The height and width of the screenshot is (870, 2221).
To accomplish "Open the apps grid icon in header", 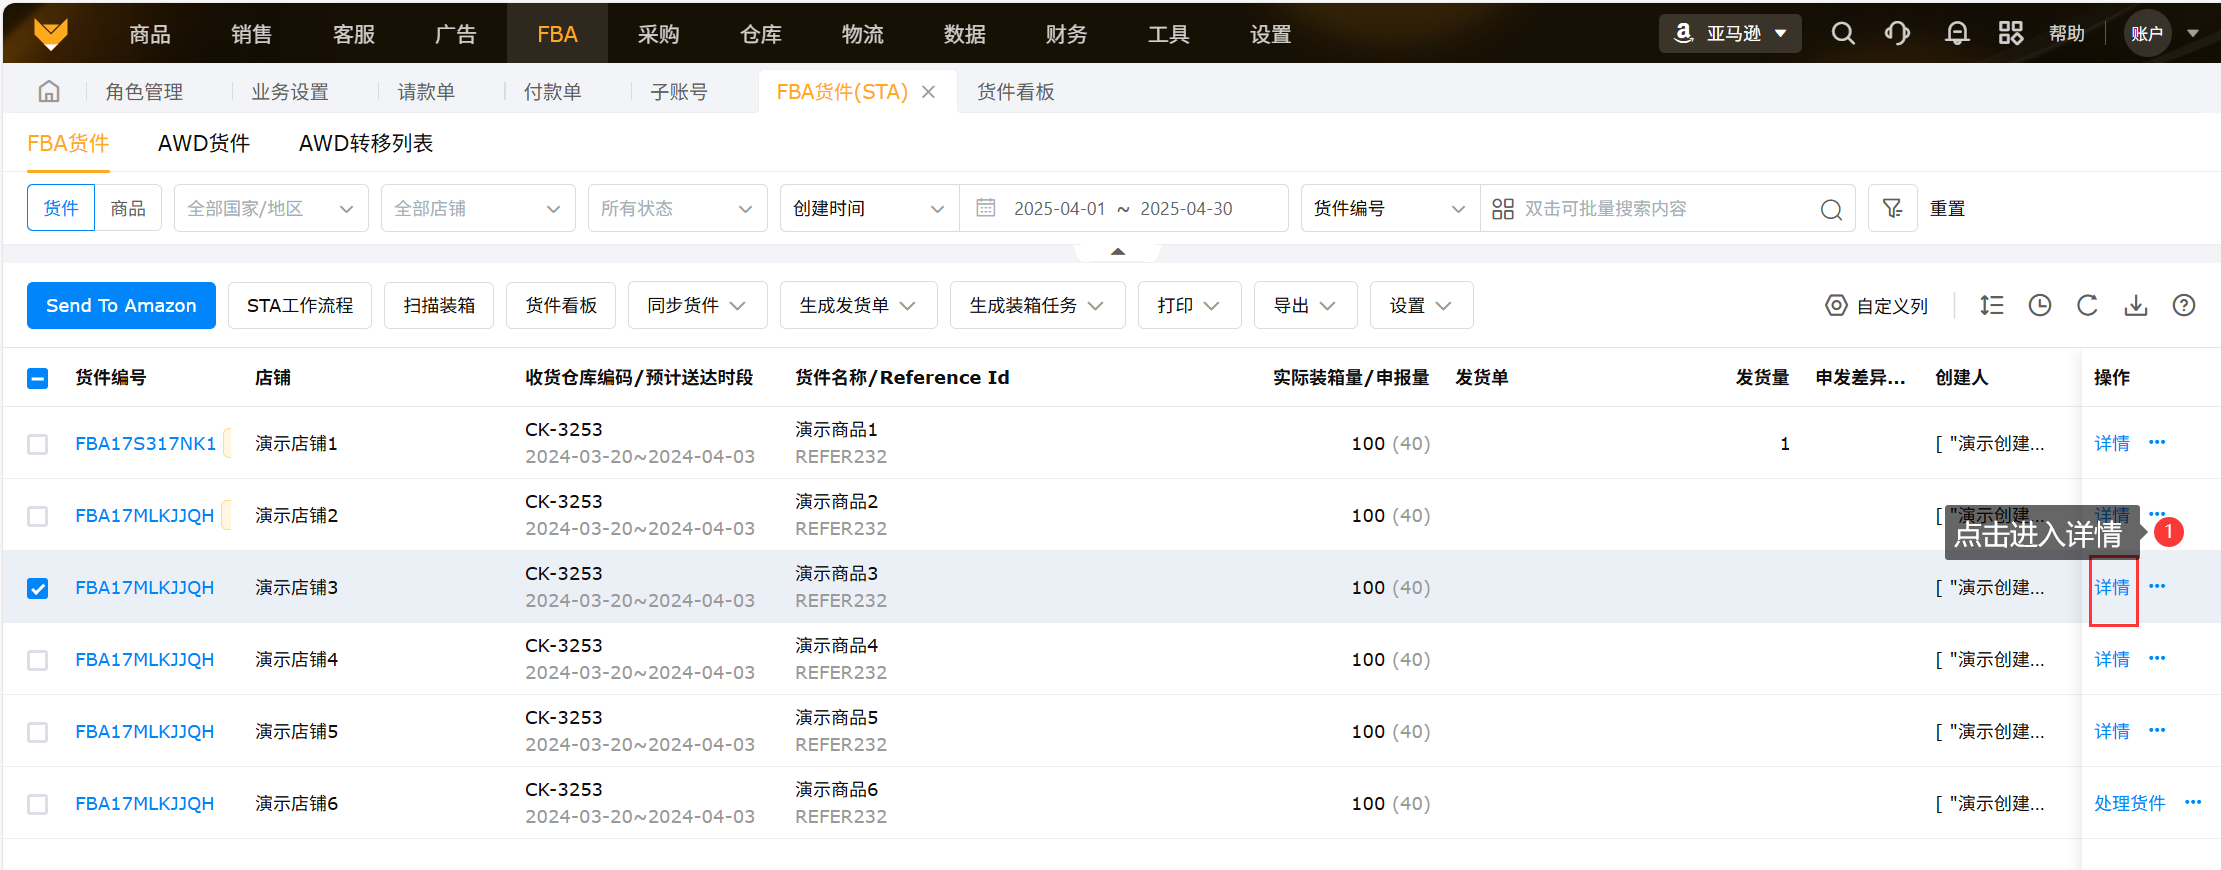I will 2010,34.
